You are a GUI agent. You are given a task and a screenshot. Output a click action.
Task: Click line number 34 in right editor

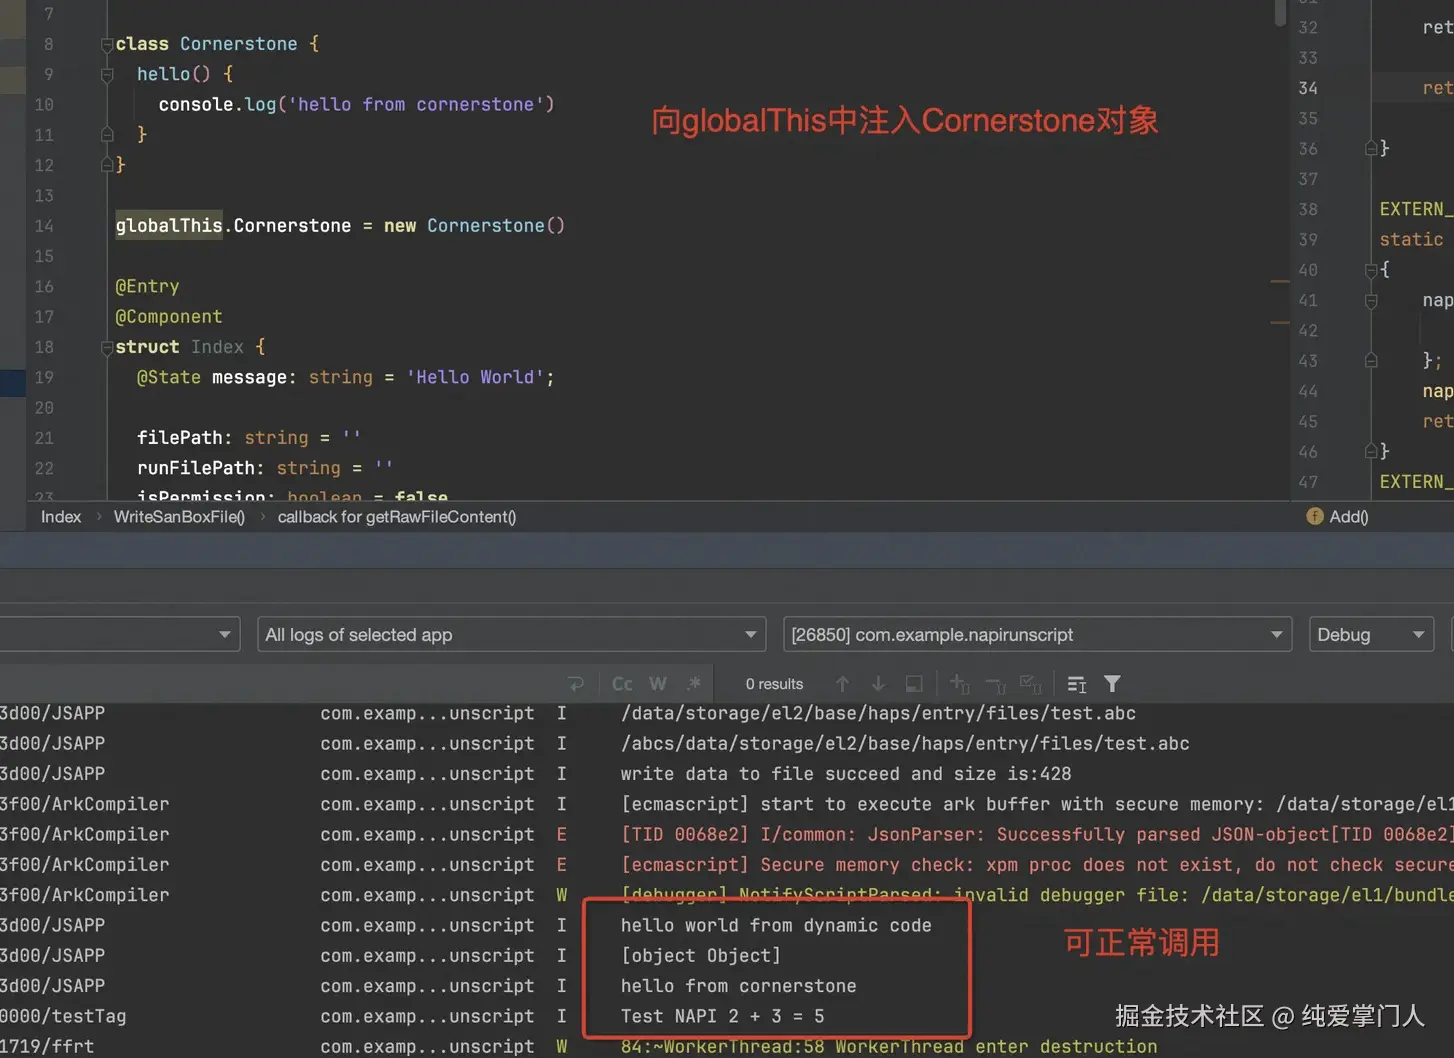pyautogui.click(x=1308, y=88)
